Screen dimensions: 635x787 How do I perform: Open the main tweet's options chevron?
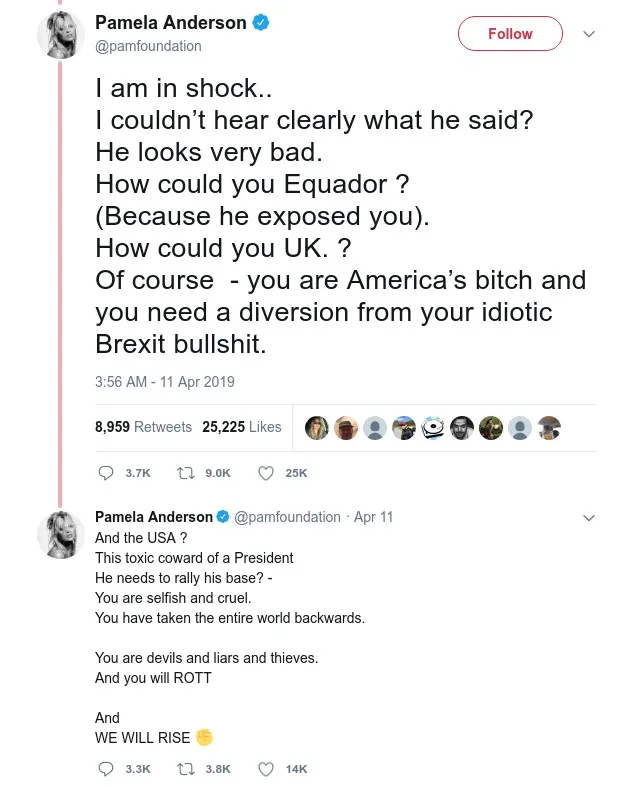tap(589, 34)
